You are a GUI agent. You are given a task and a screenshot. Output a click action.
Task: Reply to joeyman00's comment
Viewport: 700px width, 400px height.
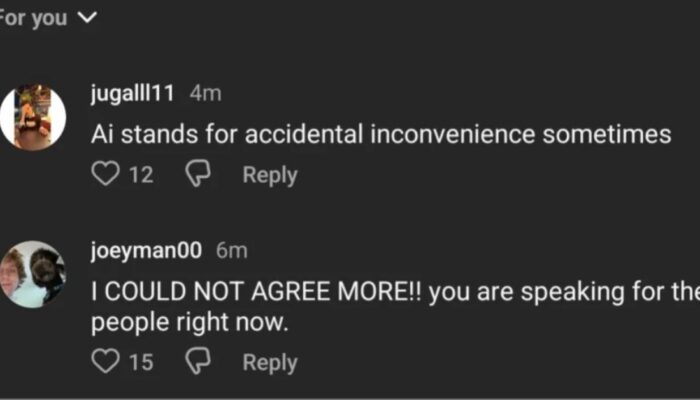coord(269,362)
